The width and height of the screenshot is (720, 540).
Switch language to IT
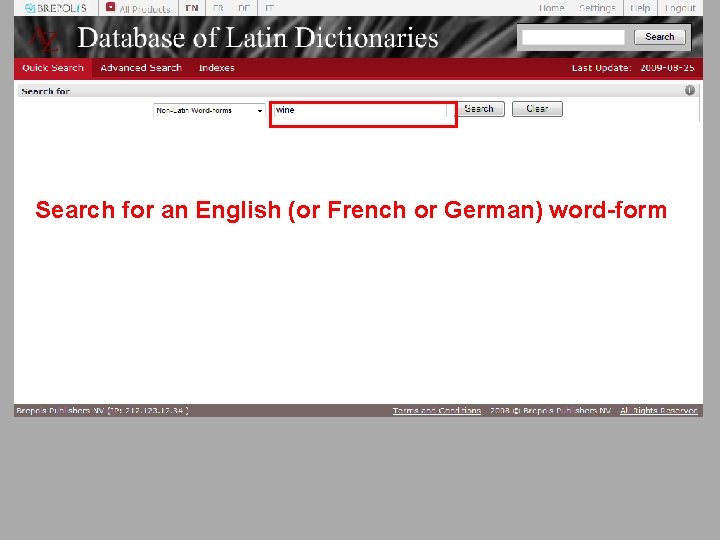tap(270, 8)
